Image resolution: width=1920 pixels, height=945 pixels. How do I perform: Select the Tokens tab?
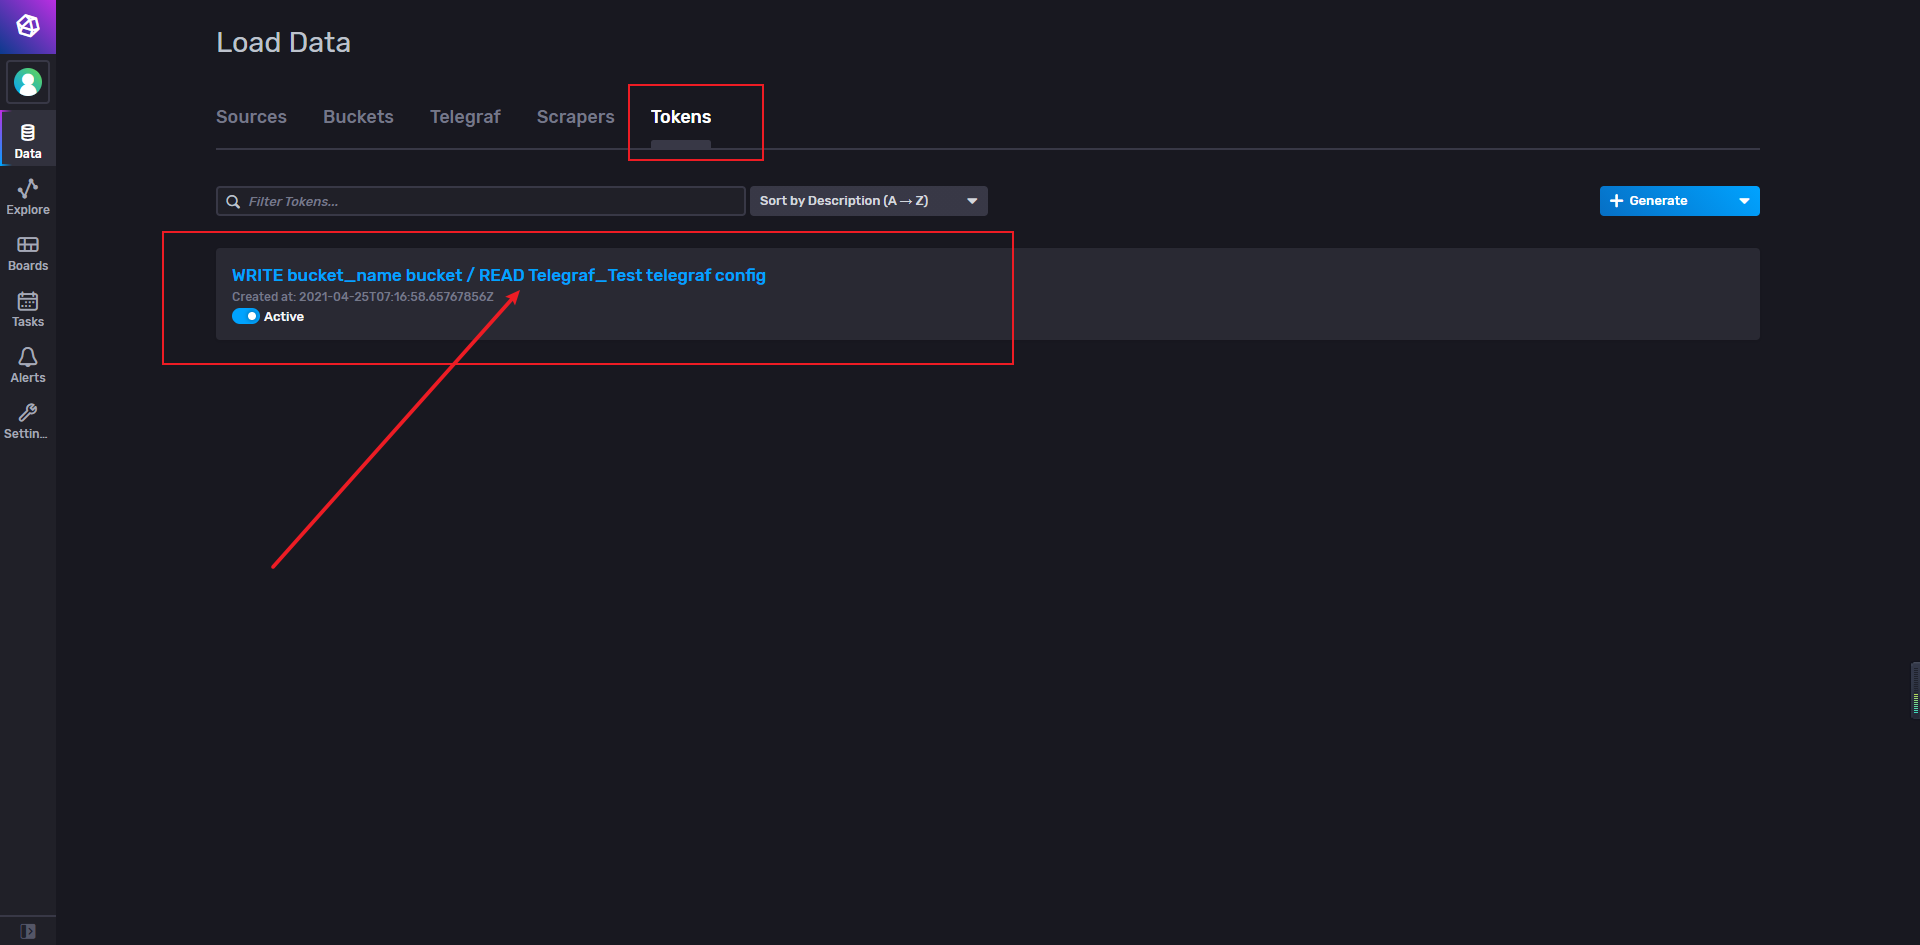681,117
